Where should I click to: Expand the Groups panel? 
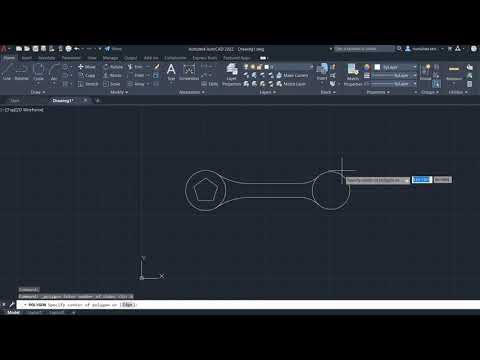(x=430, y=92)
